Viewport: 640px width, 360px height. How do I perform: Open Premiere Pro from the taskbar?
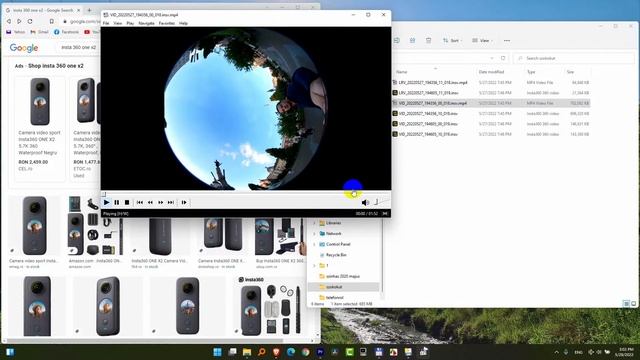pyautogui.click(x=320, y=352)
